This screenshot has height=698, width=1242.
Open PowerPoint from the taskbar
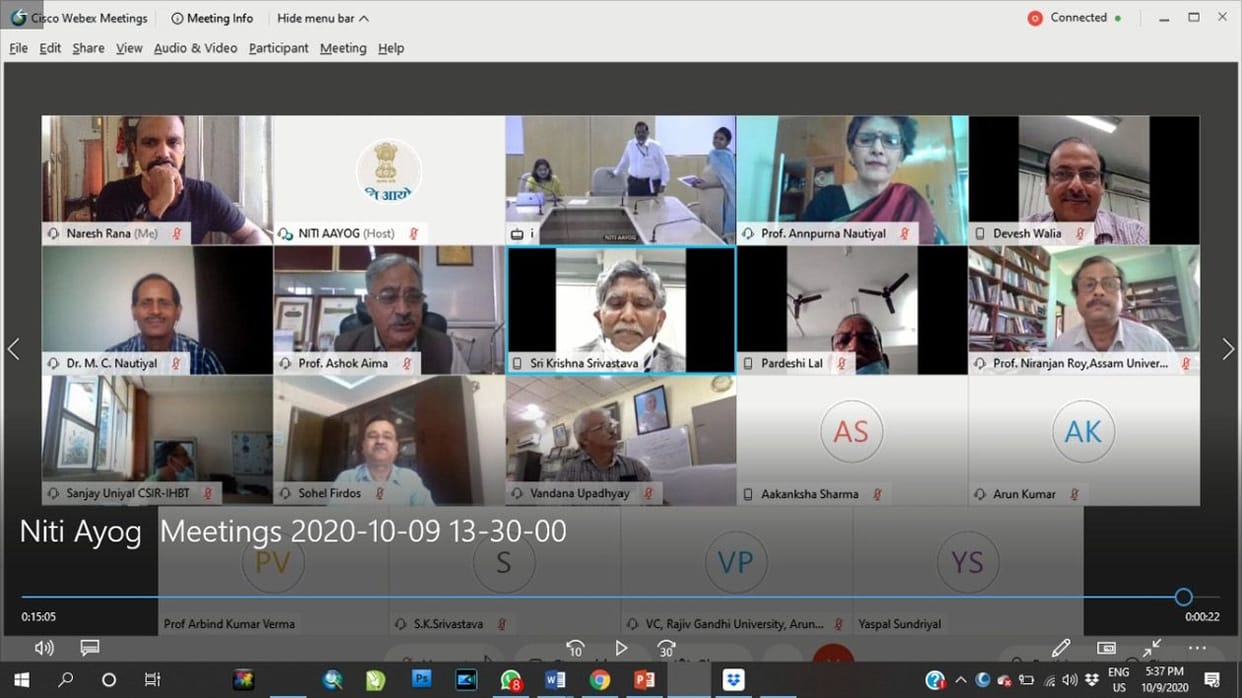644,680
